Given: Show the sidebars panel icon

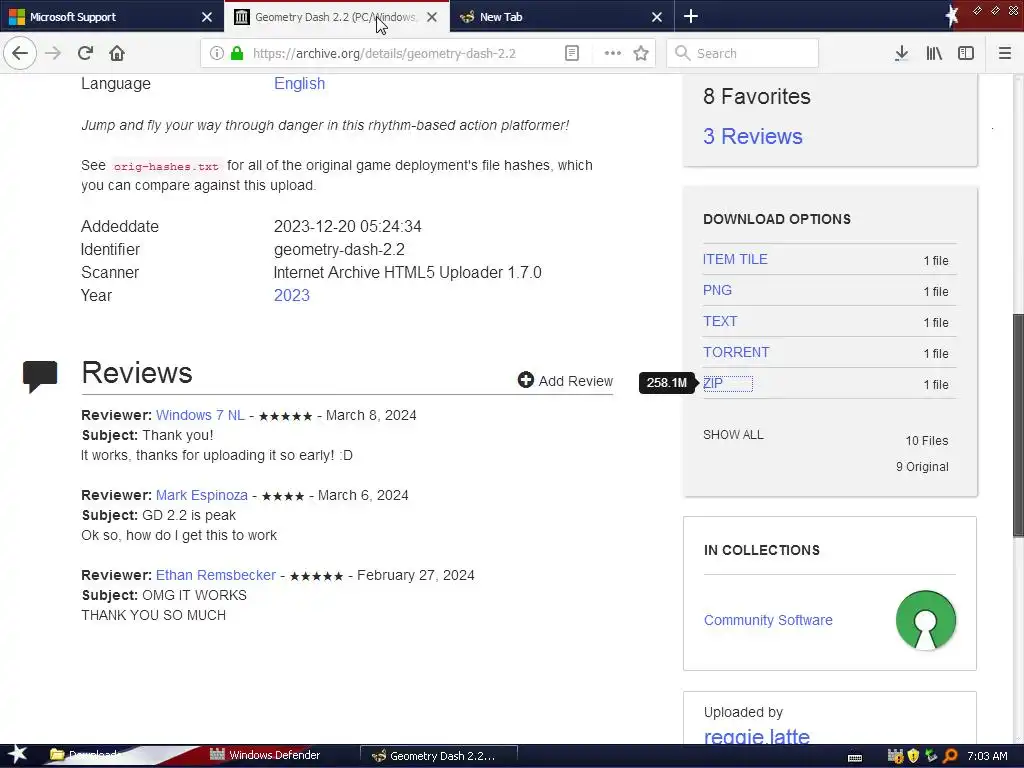Looking at the screenshot, I should (966, 53).
